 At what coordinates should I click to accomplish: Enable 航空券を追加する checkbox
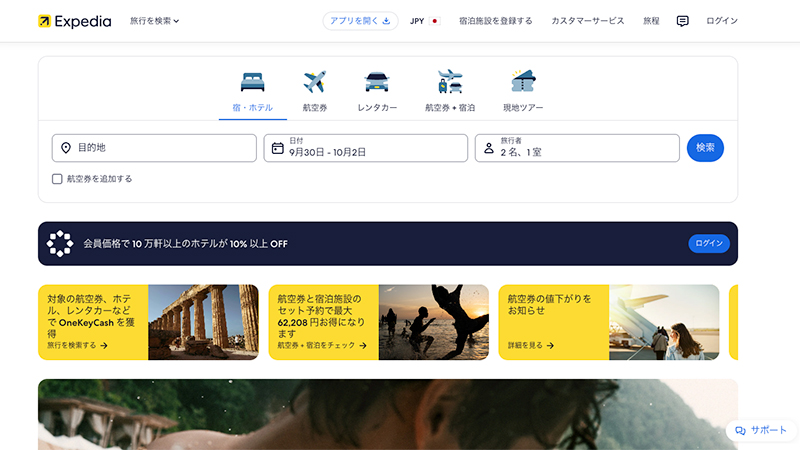(x=58, y=179)
